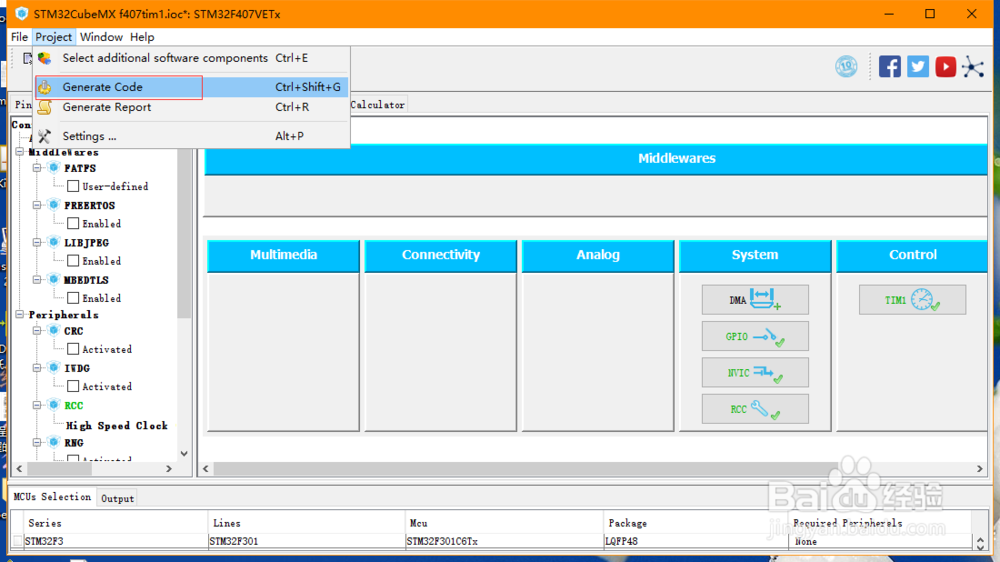Click the FATFS middleware cube icon
Viewport: 1000px width, 562px height.
click(54, 168)
